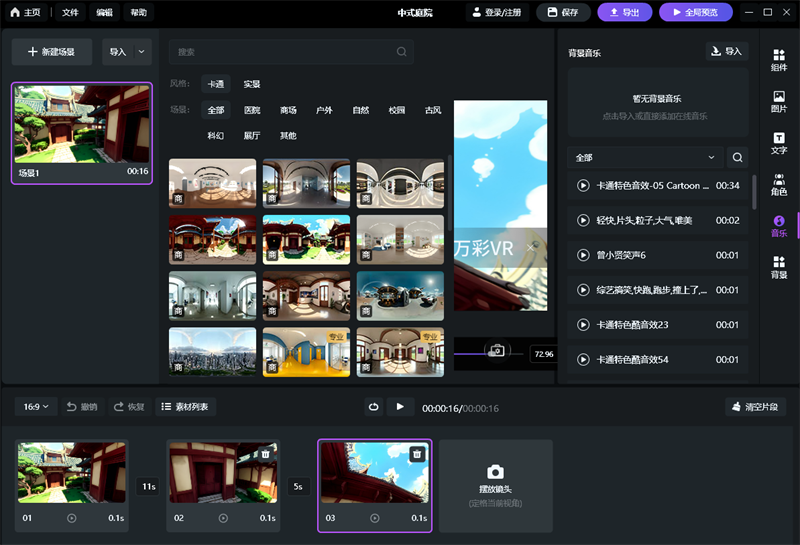Select the 卡通 style filter

point(215,85)
